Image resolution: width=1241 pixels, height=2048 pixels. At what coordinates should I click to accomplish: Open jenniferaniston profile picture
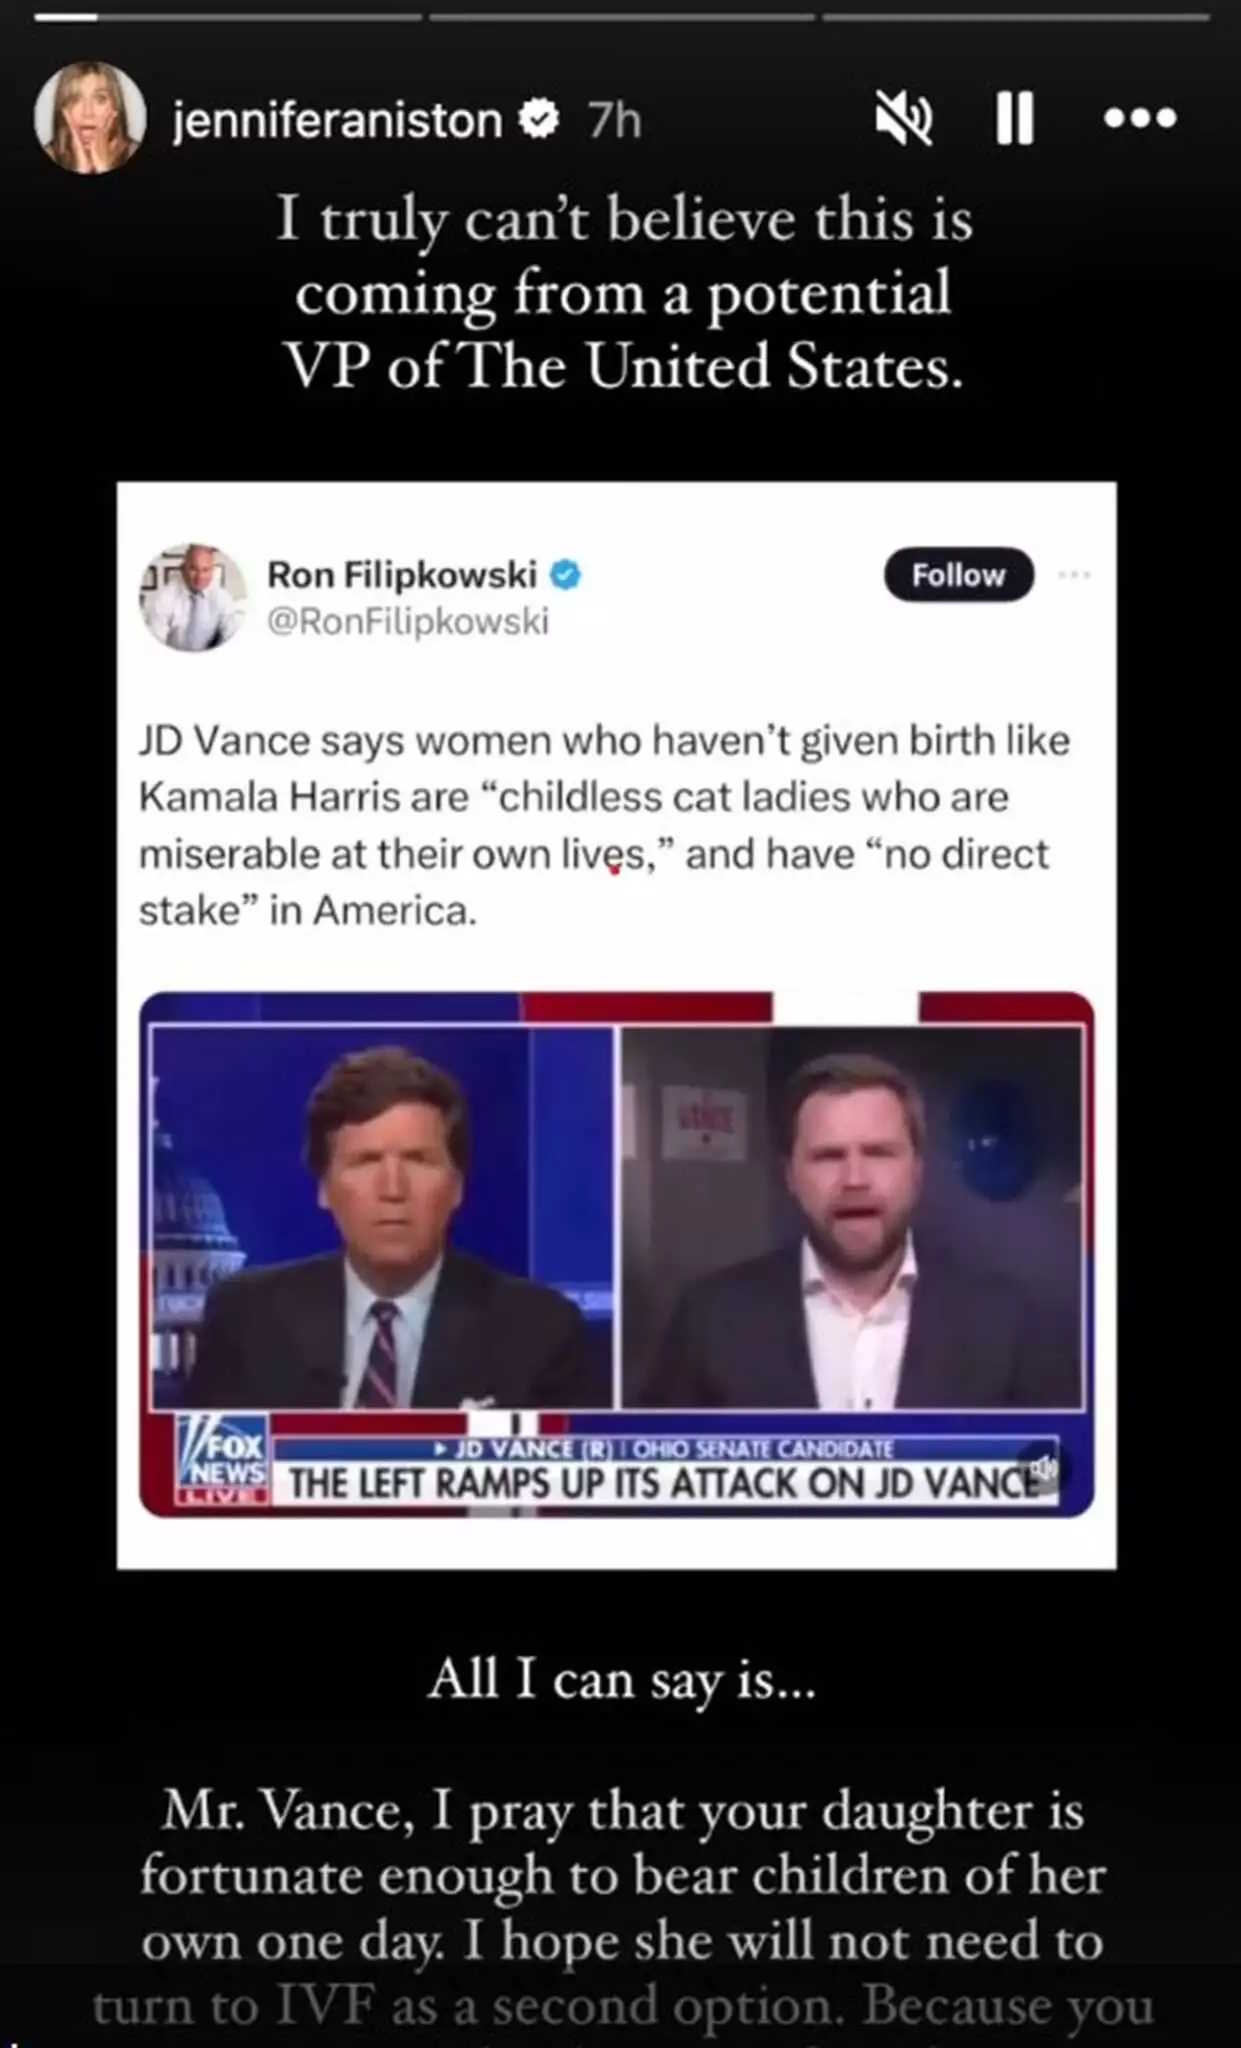coord(90,118)
